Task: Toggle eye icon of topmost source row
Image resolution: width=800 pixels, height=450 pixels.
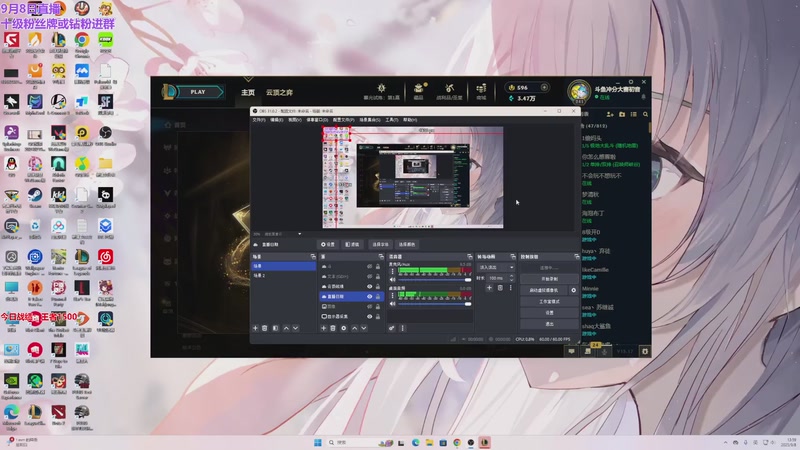Action: pyautogui.click(x=369, y=266)
